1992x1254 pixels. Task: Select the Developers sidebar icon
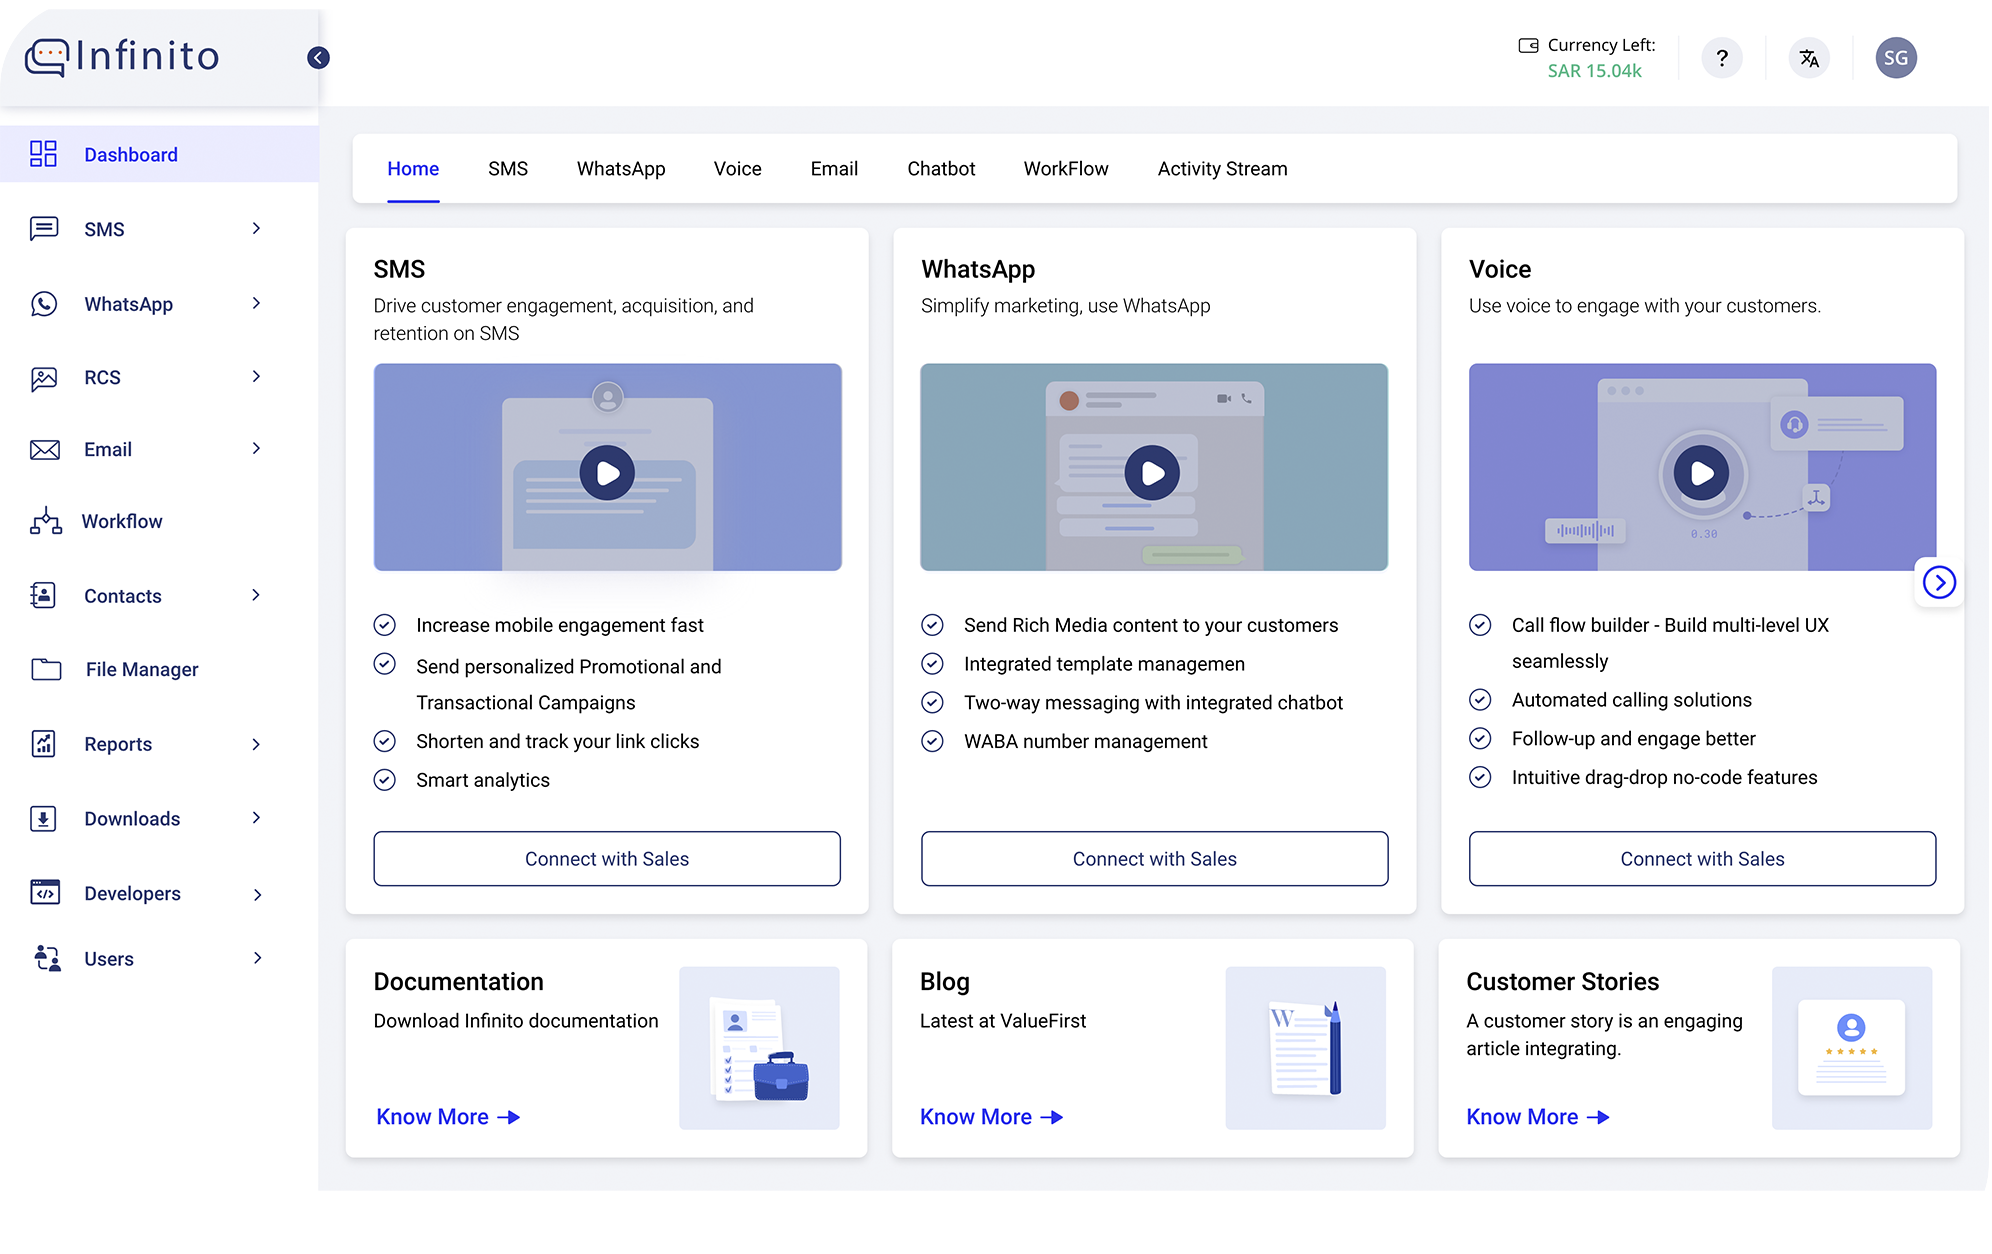(x=44, y=893)
